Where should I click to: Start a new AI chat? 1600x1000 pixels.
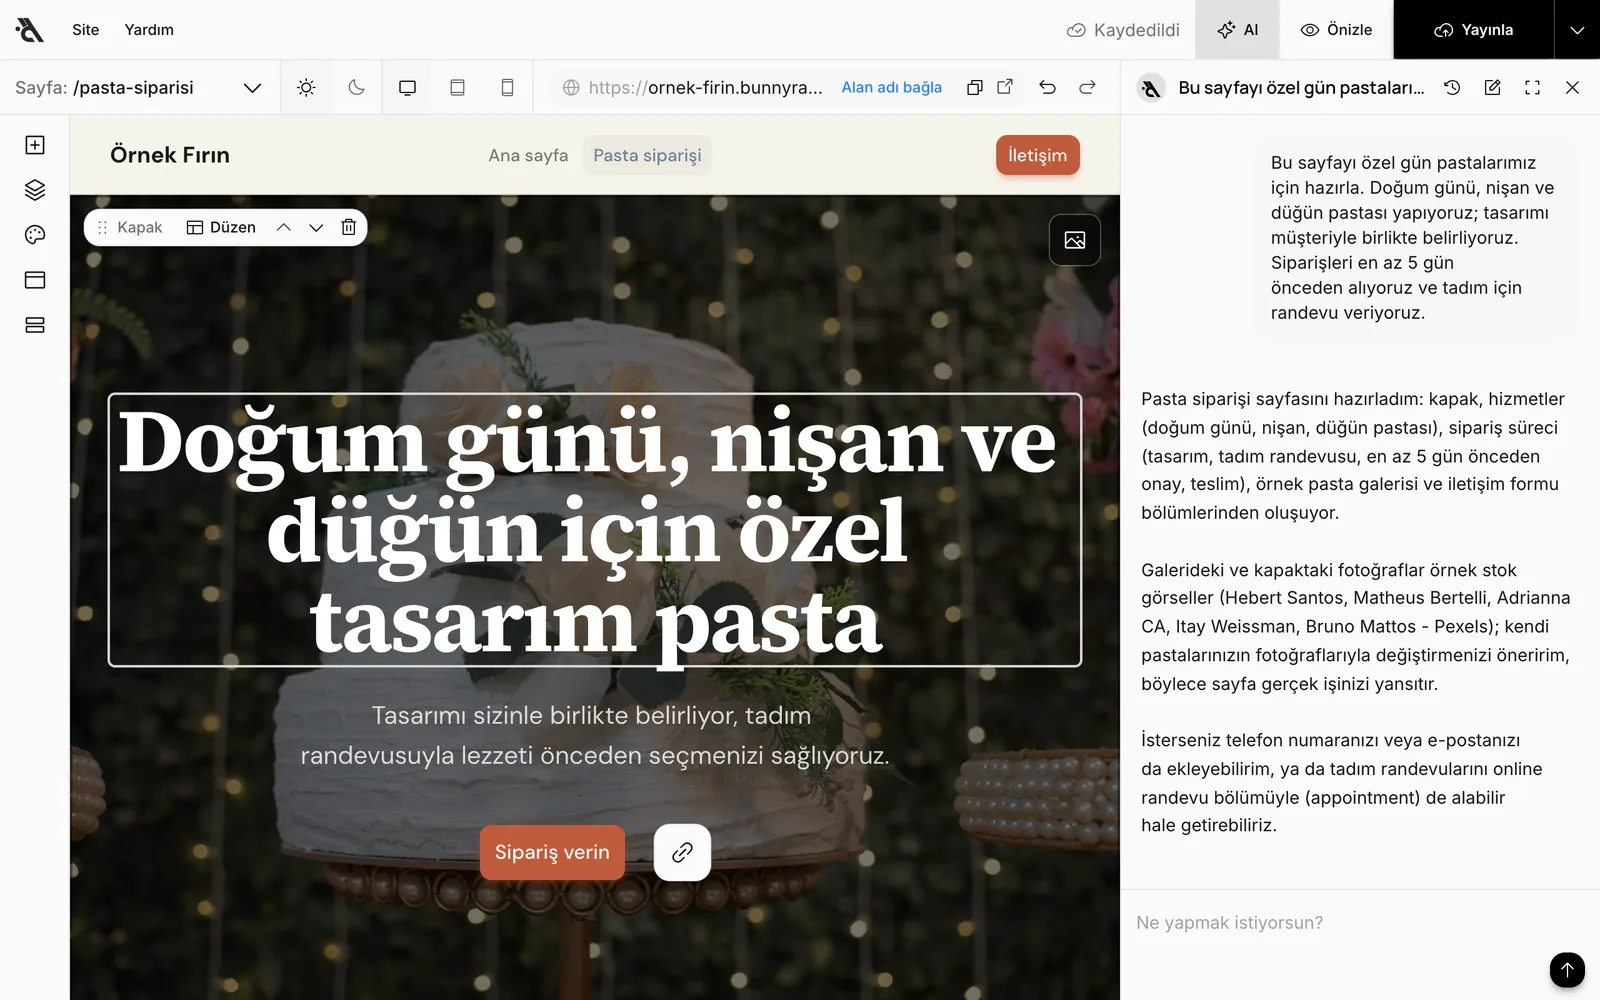(1492, 87)
